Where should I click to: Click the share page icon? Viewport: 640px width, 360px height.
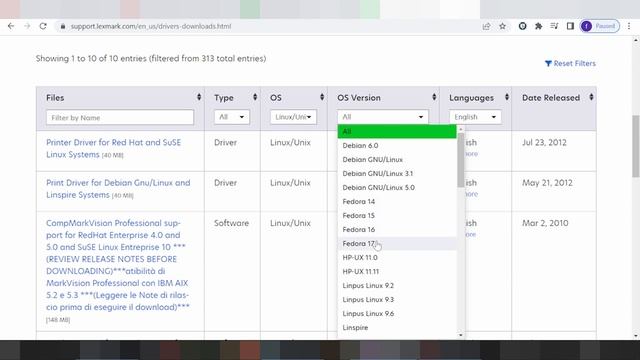pyautogui.click(x=486, y=26)
